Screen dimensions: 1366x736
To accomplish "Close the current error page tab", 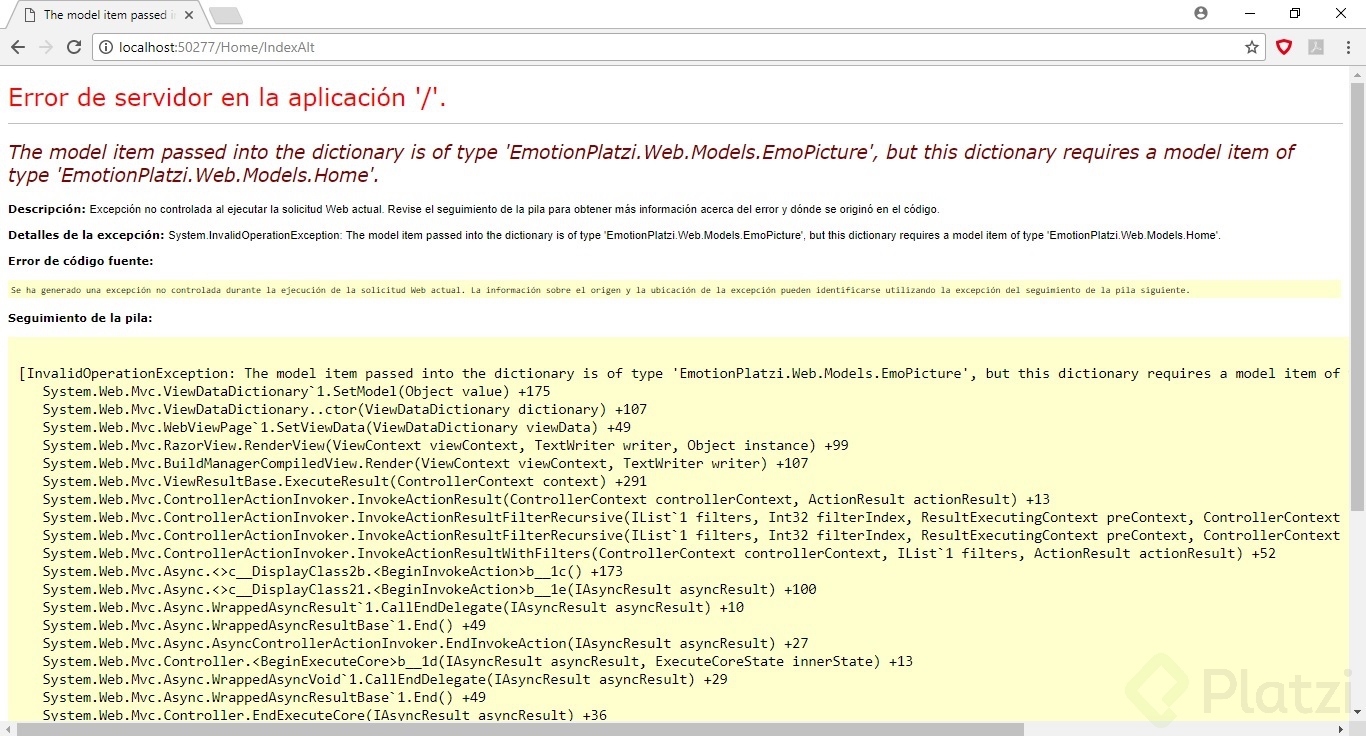I will [x=188, y=14].
